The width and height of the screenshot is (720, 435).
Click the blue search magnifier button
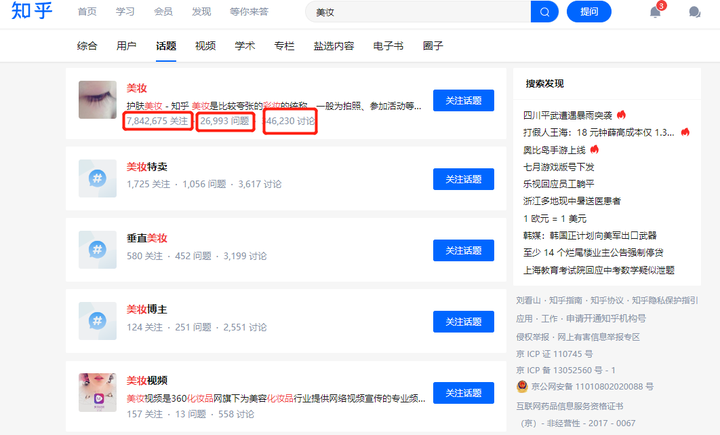tap(544, 11)
